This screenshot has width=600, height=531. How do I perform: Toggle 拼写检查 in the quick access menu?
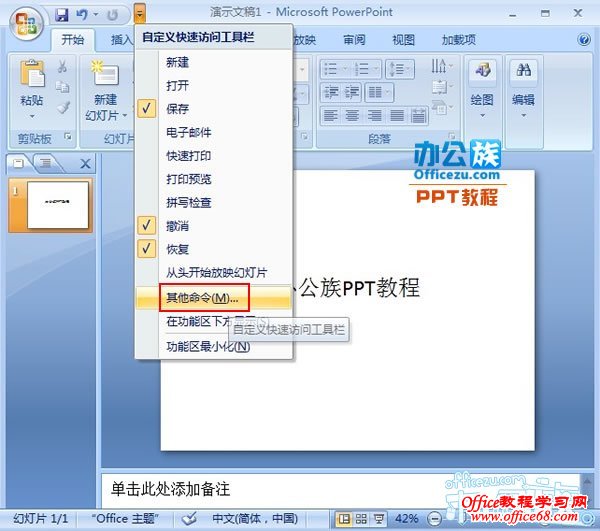point(214,202)
